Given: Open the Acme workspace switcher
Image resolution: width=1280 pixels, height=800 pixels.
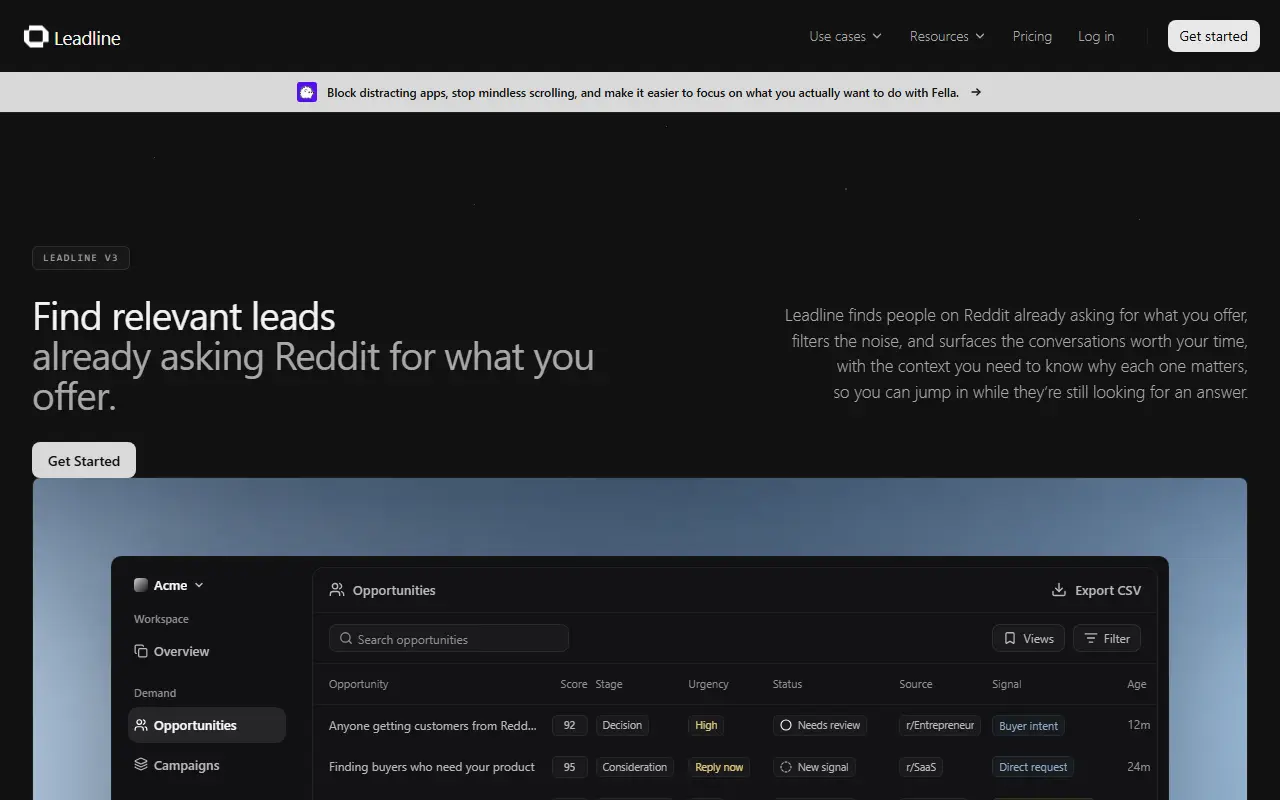Looking at the screenshot, I should tap(169, 585).
